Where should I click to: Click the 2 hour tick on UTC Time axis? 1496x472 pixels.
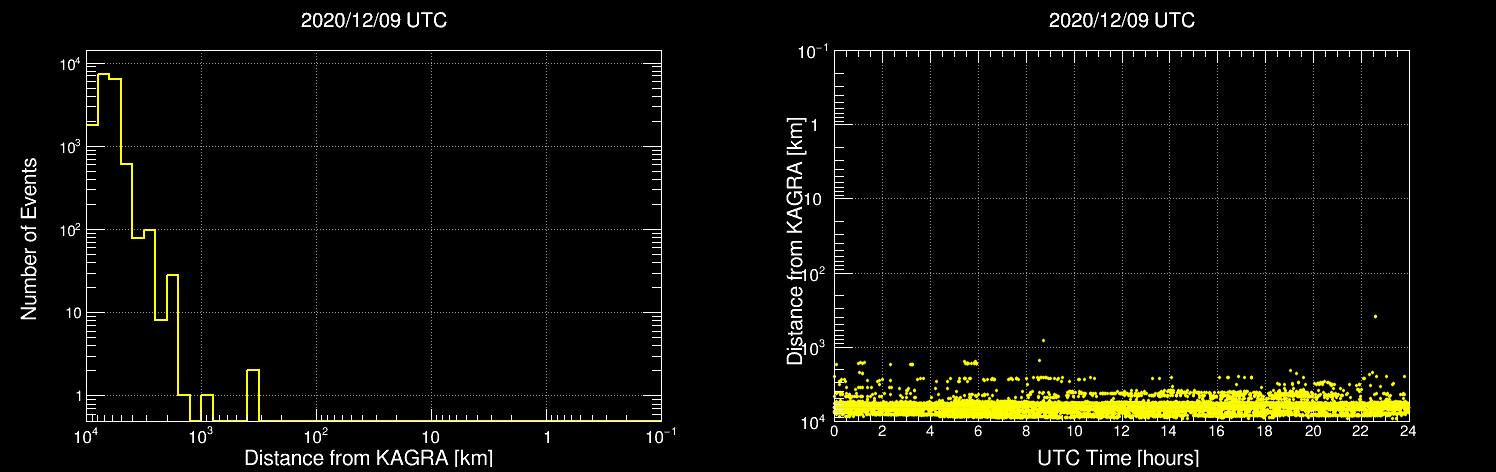click(882, 433)
